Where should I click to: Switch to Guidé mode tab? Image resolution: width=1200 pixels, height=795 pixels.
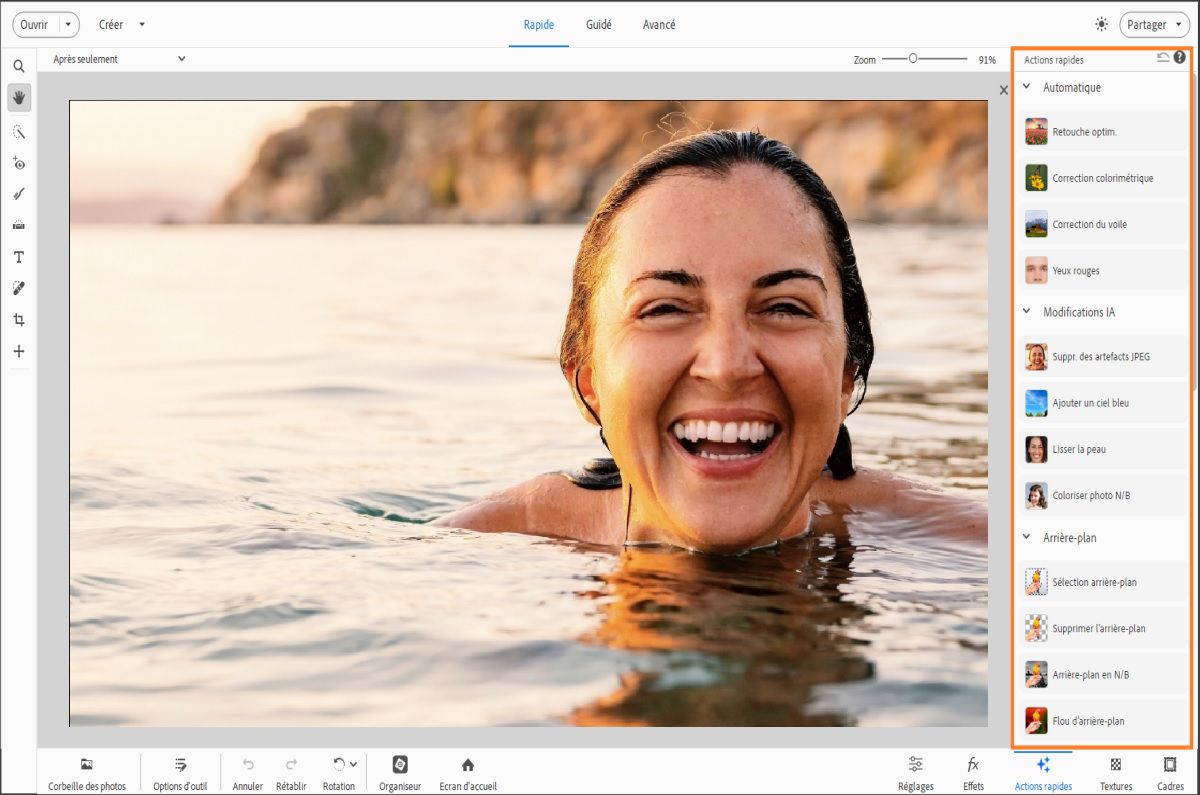click(599, 24)
